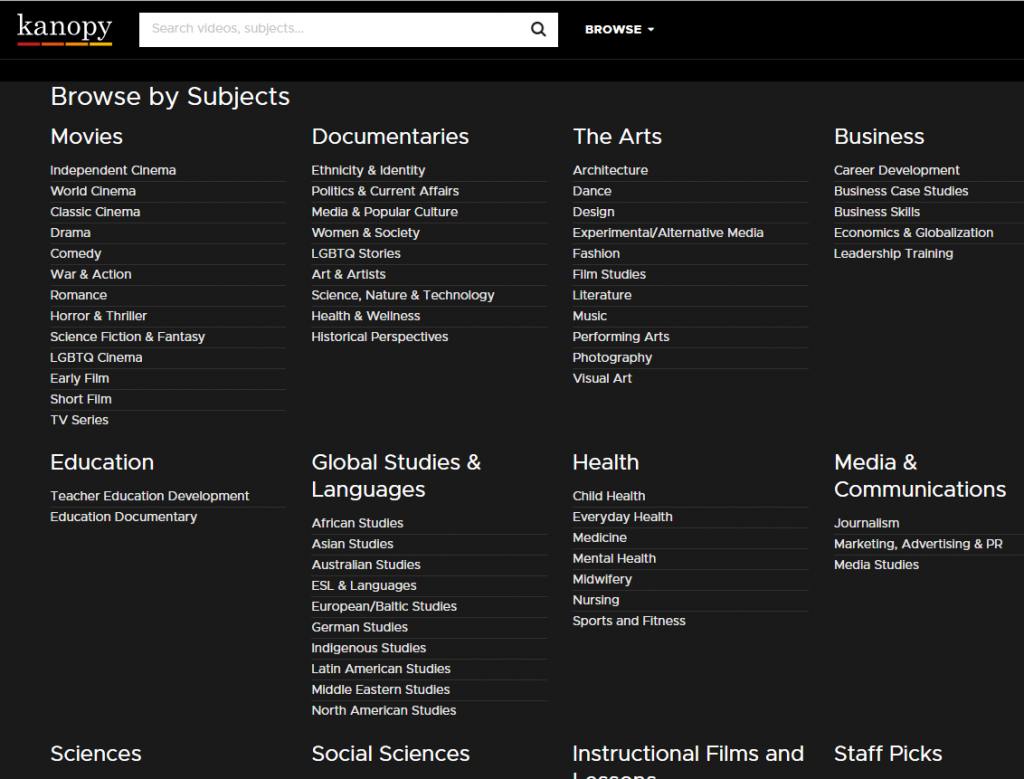
Task: Open Indigenous Studies link
Action: [369, 648]
